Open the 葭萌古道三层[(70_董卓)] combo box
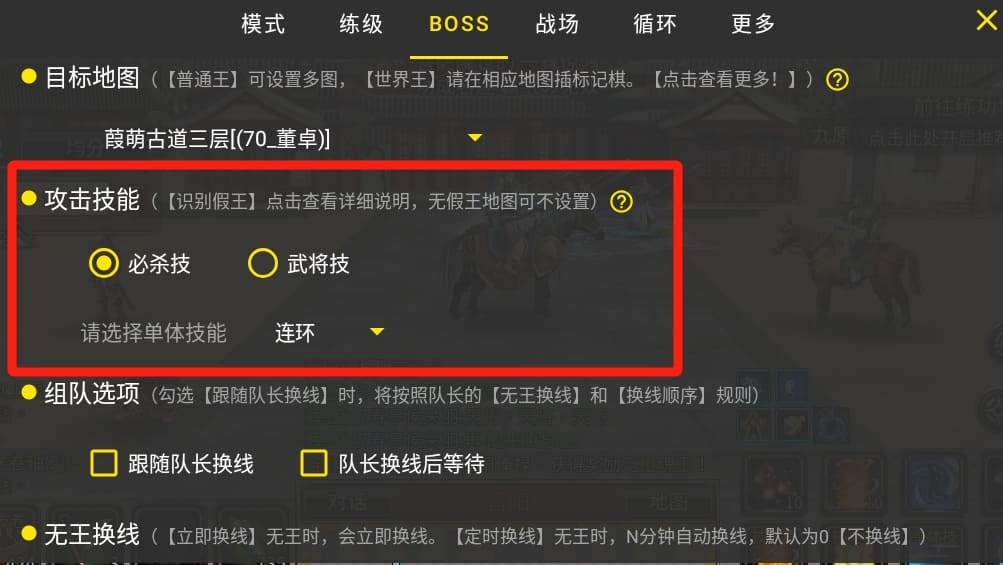This screenshot has width=1003, height=565. tap(294, 138)
